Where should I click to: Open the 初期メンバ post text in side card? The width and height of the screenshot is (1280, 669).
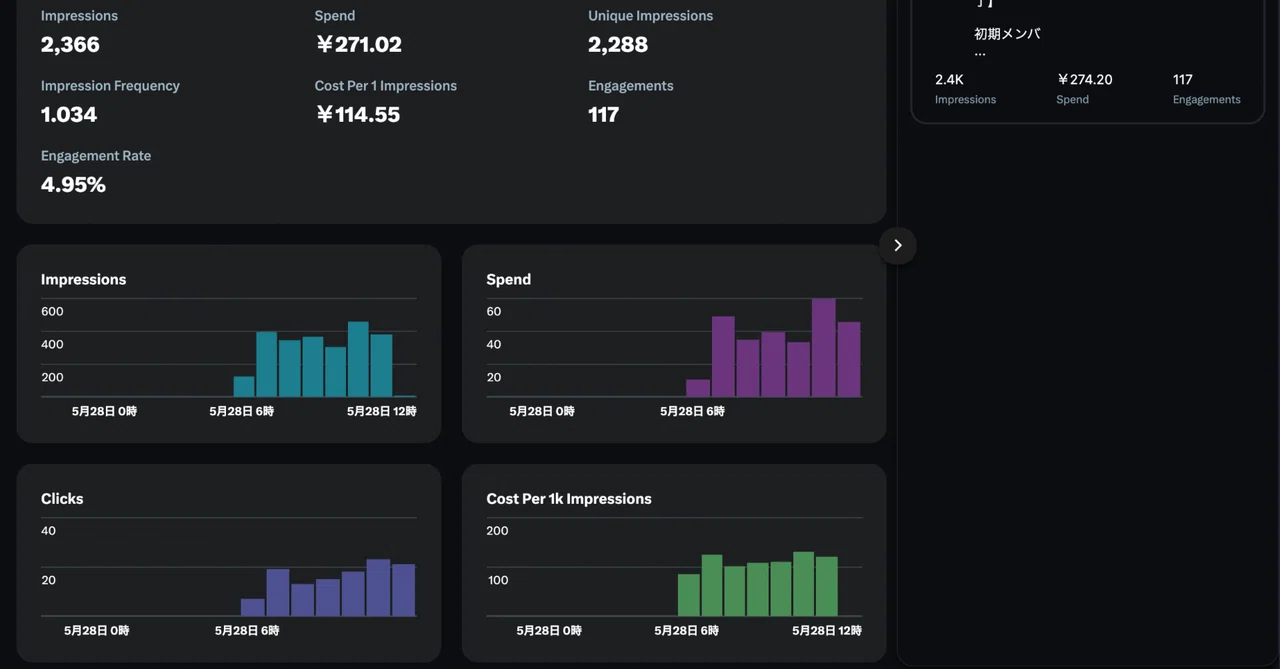pos(1007,34)
